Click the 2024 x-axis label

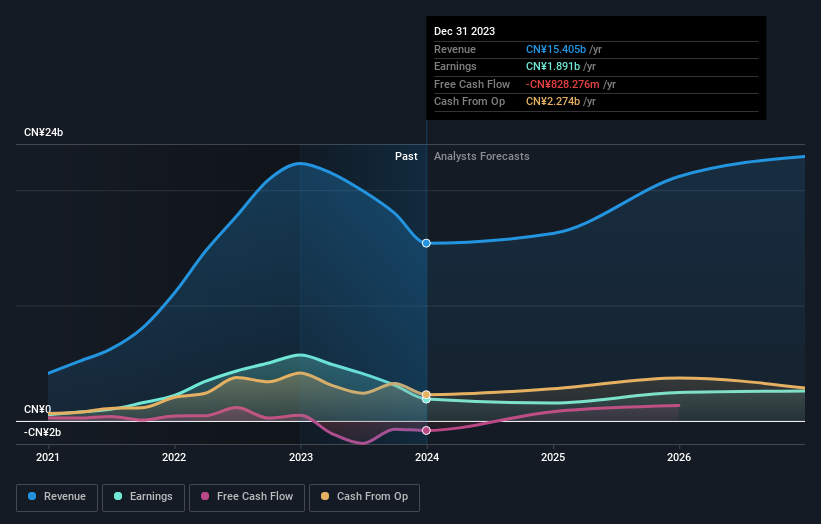(x=427, y=457)
